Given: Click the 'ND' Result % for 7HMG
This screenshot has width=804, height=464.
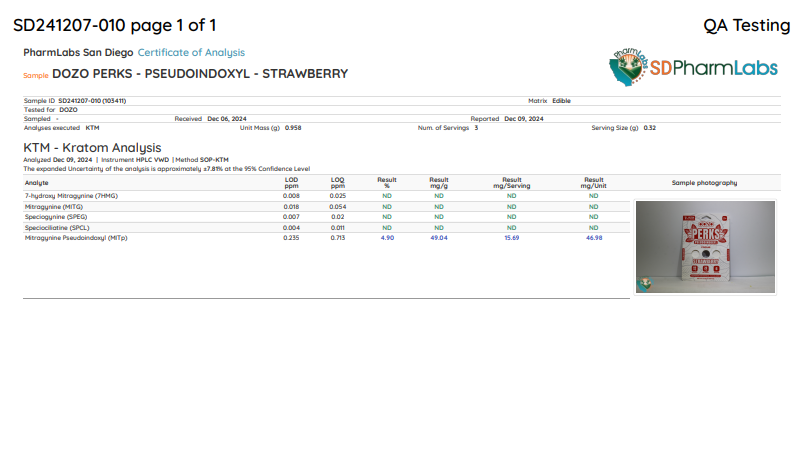Looking at the screenshot, I should click(387, 196).
